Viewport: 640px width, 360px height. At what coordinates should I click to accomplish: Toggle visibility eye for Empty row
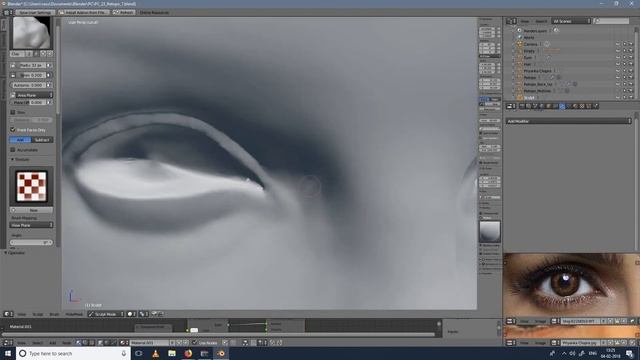(x=618, y=51)
